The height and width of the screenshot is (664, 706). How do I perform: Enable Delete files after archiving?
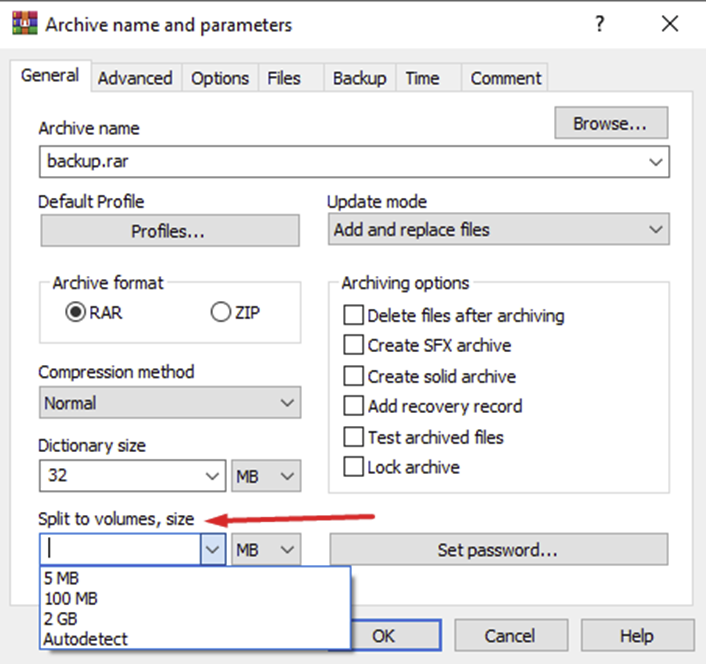(353, 315)
